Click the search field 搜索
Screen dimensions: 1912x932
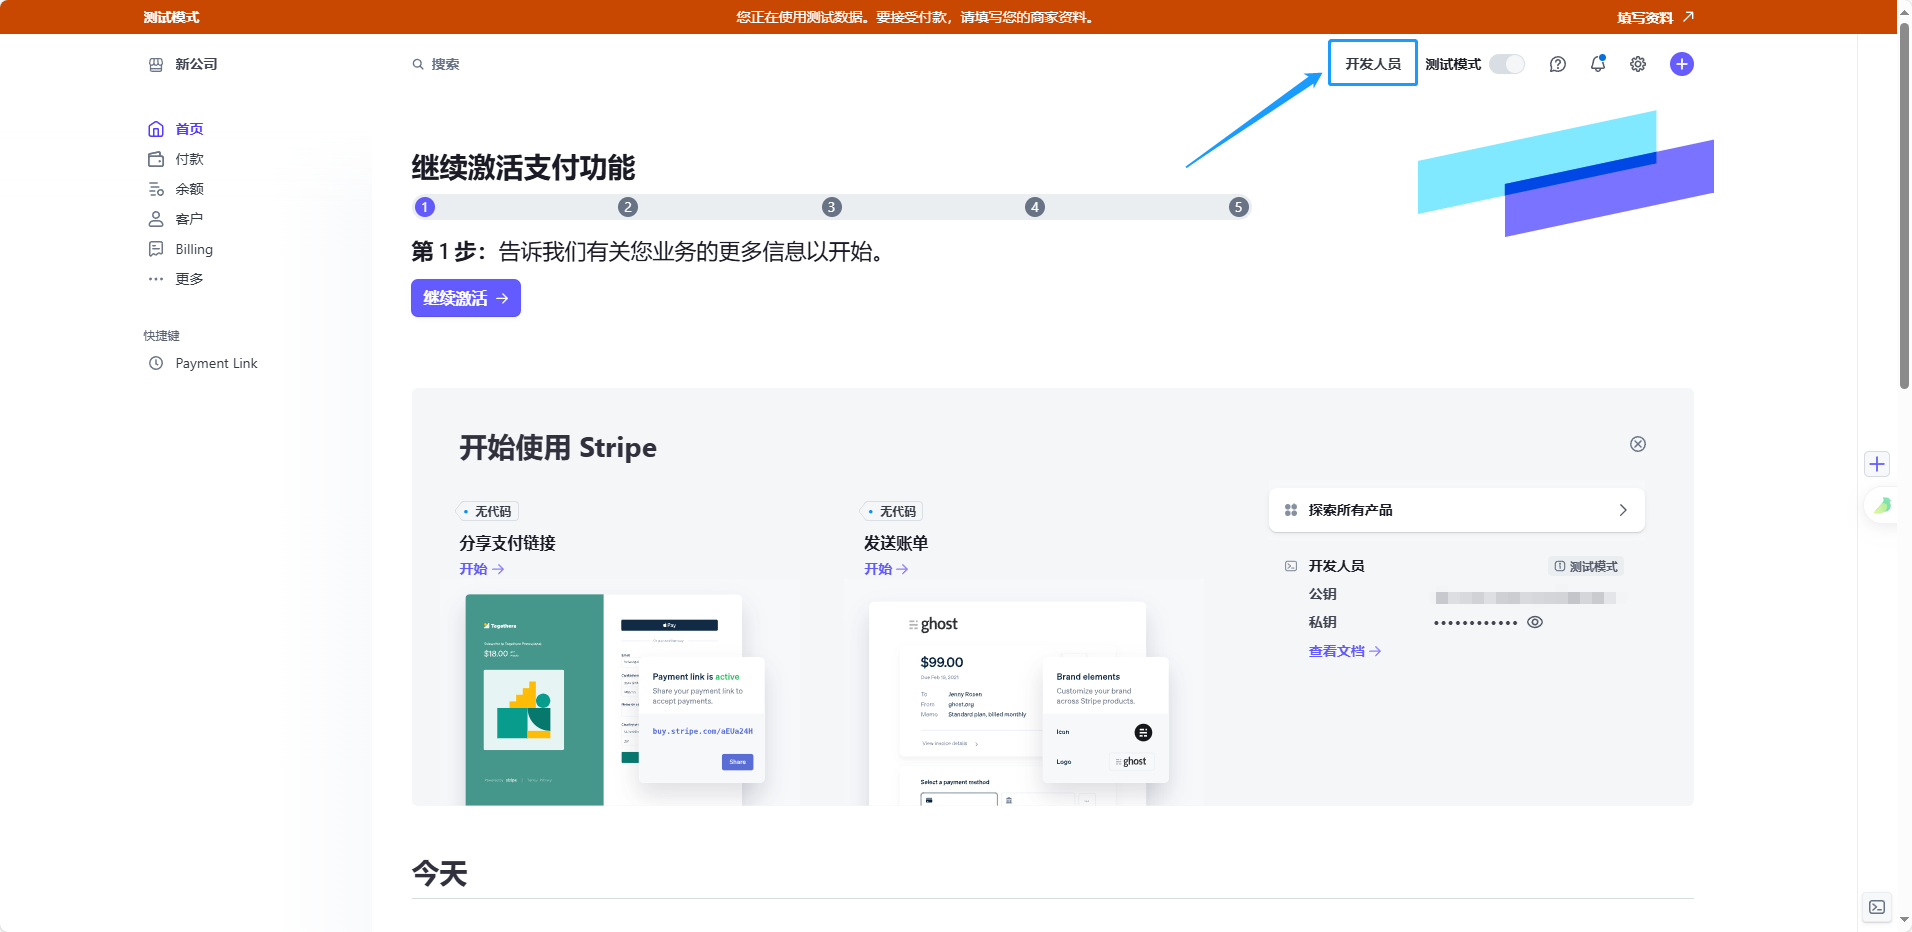445,64
